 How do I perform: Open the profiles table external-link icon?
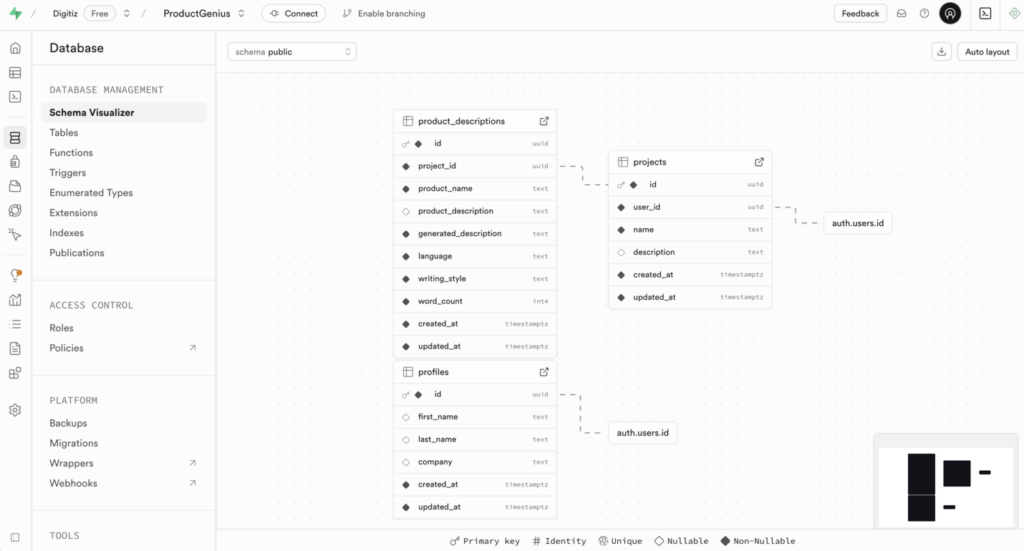(x=544, y=371)
